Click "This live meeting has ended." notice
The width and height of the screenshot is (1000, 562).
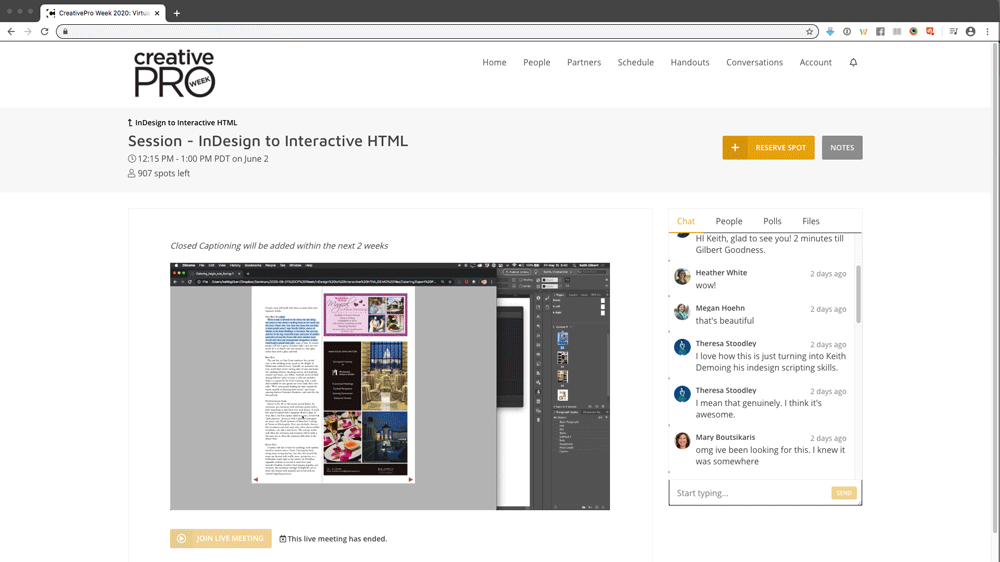[x=337, y=538]
